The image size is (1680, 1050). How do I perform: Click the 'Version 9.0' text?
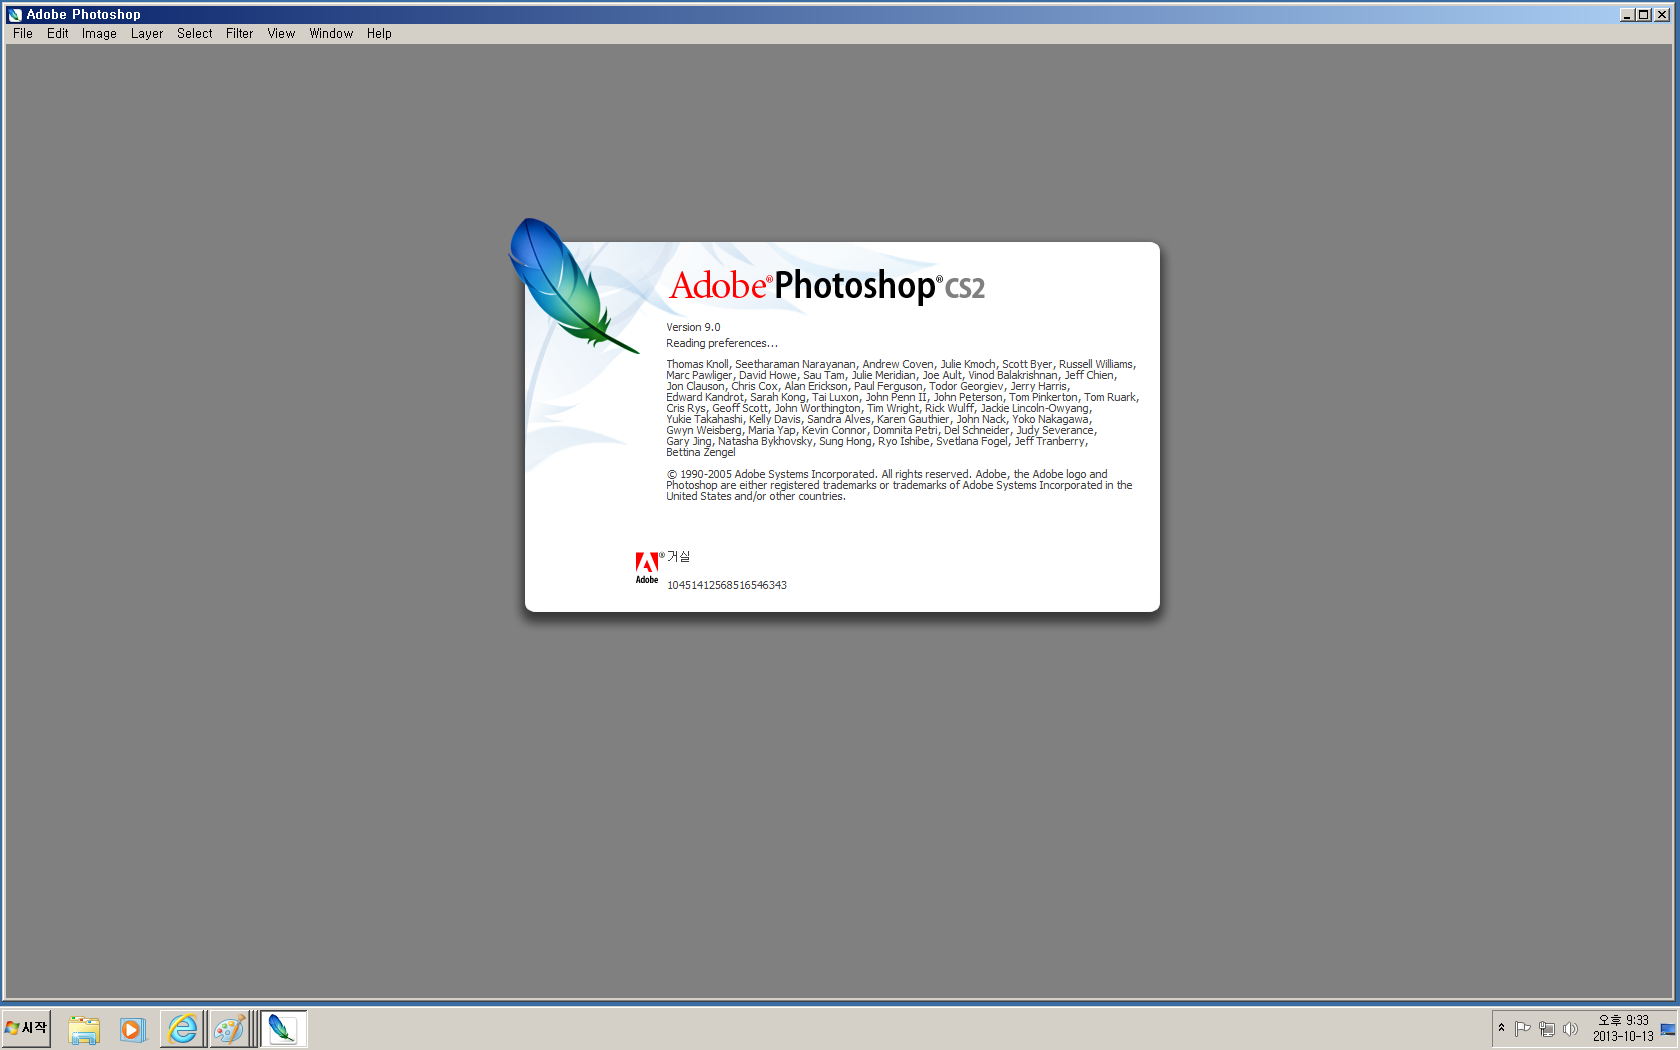tap(693, 327)
